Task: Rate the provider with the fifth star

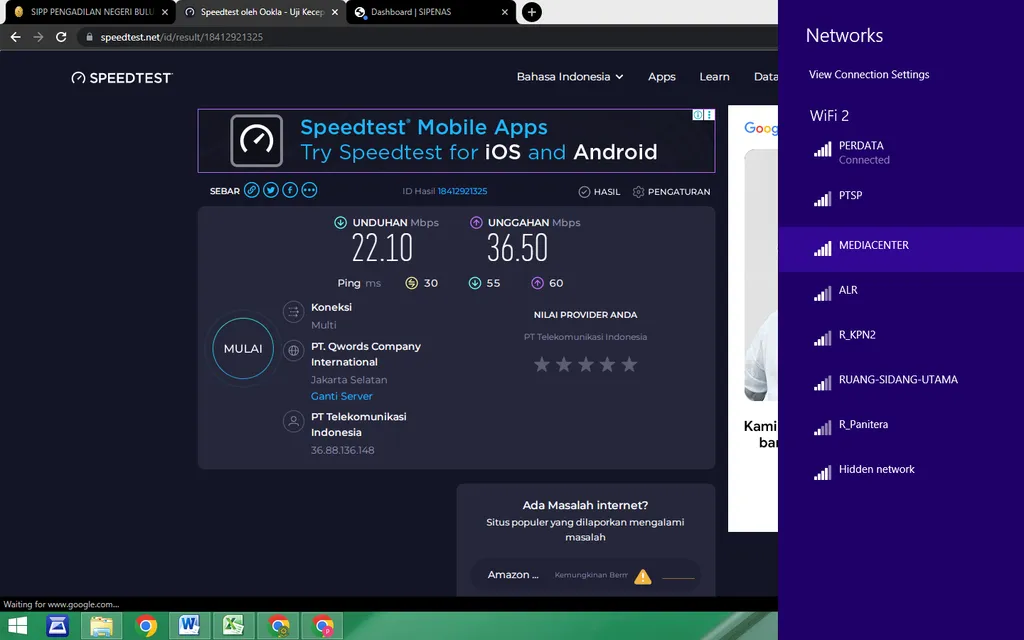Action: point(629,365)
